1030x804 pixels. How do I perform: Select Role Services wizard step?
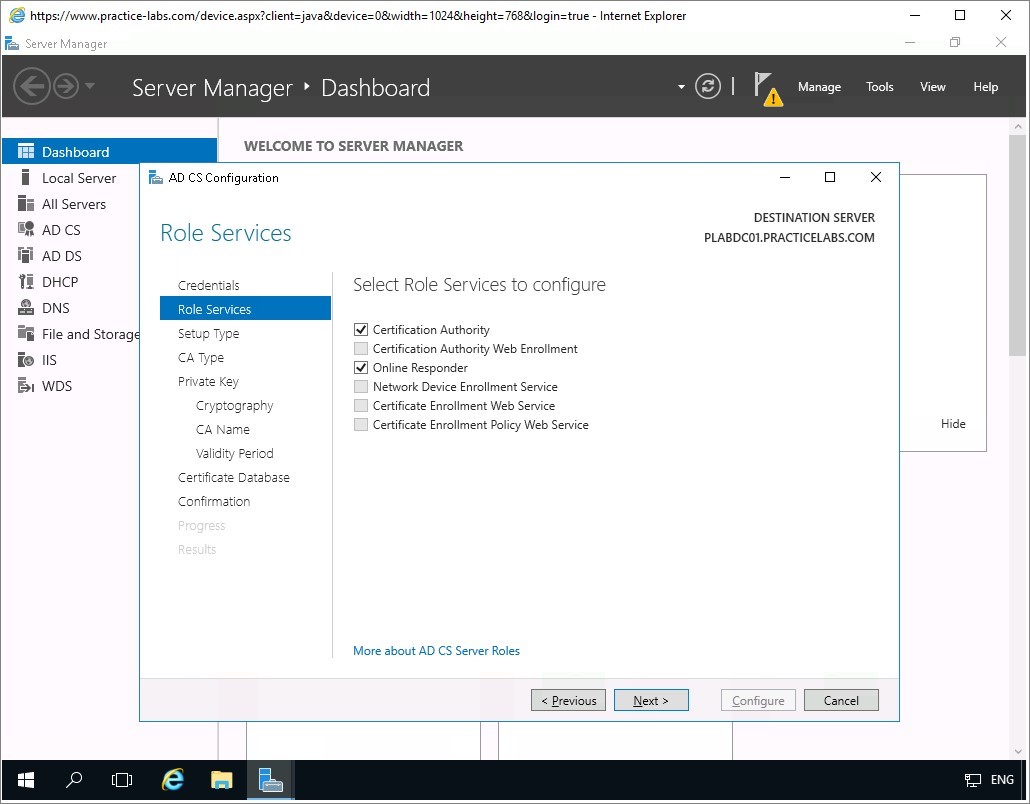(245, 309)
